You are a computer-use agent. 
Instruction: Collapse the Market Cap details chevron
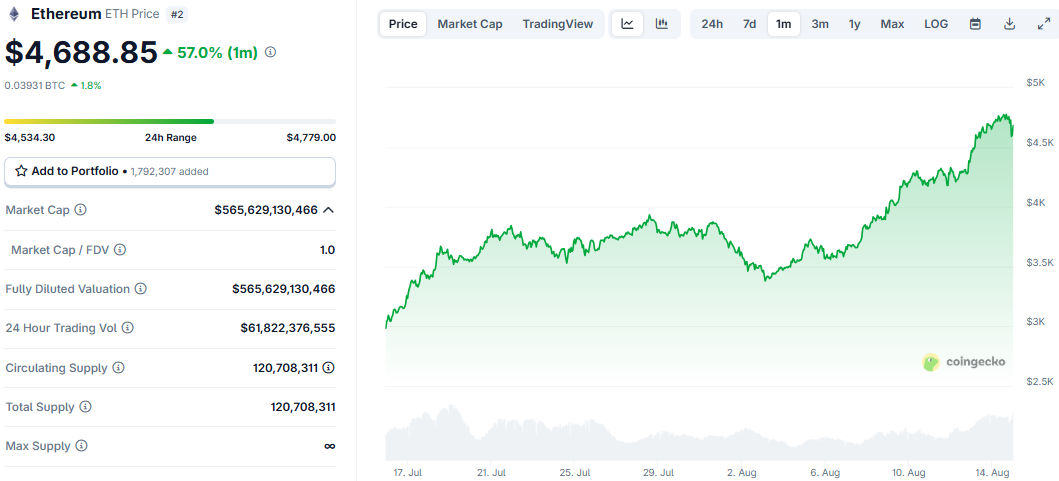(329, 210)
